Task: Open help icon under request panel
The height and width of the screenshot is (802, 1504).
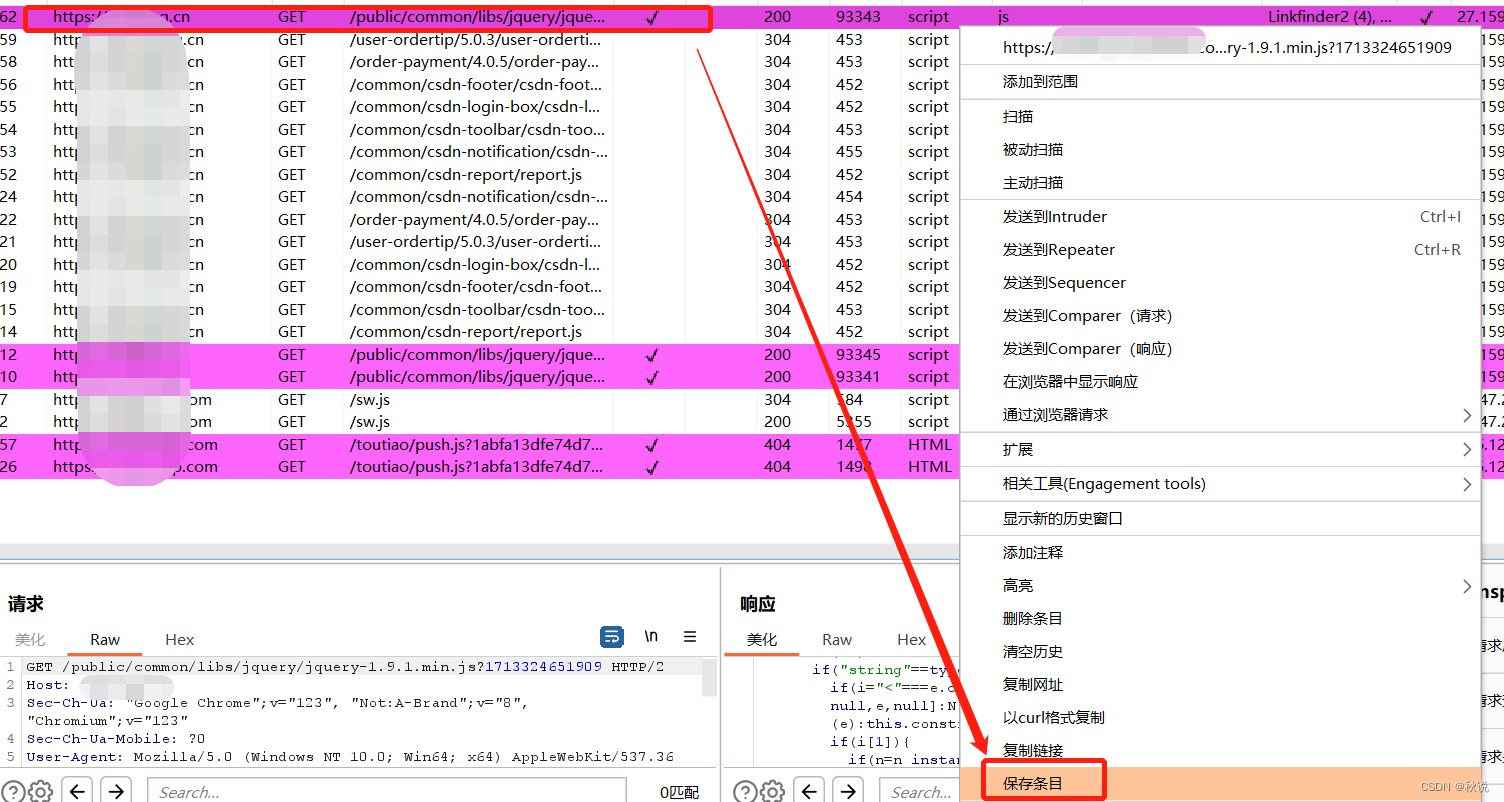Action: 14,792
